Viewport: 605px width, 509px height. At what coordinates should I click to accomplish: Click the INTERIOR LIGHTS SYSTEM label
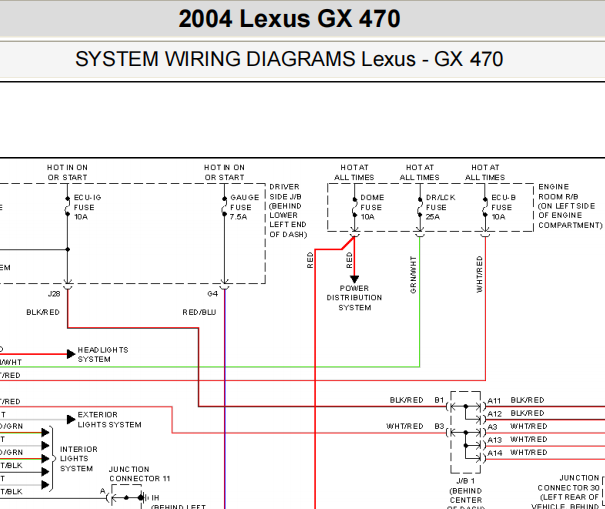(79, 459)
